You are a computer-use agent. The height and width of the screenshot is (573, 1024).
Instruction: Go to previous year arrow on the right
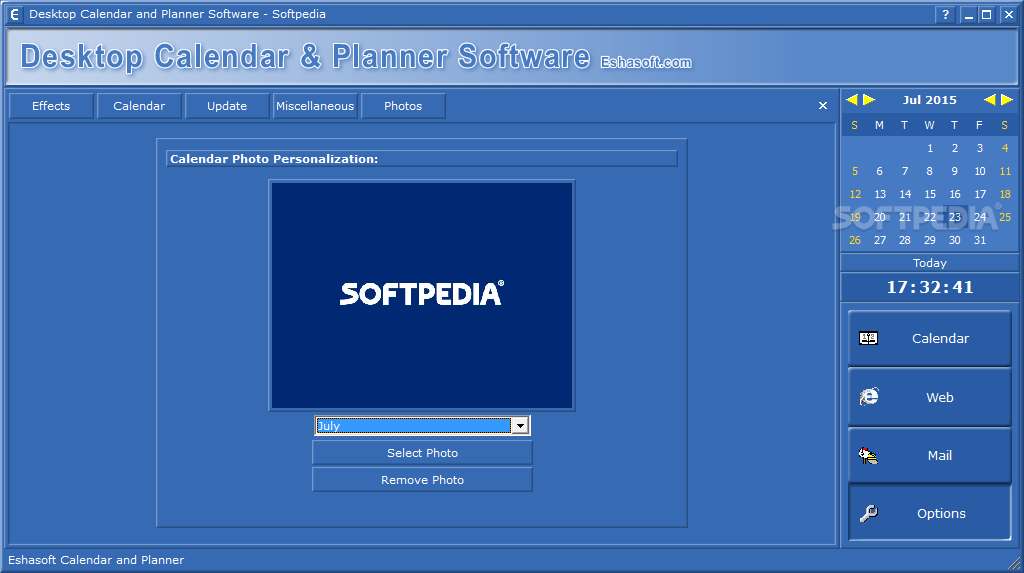(990, 100)
